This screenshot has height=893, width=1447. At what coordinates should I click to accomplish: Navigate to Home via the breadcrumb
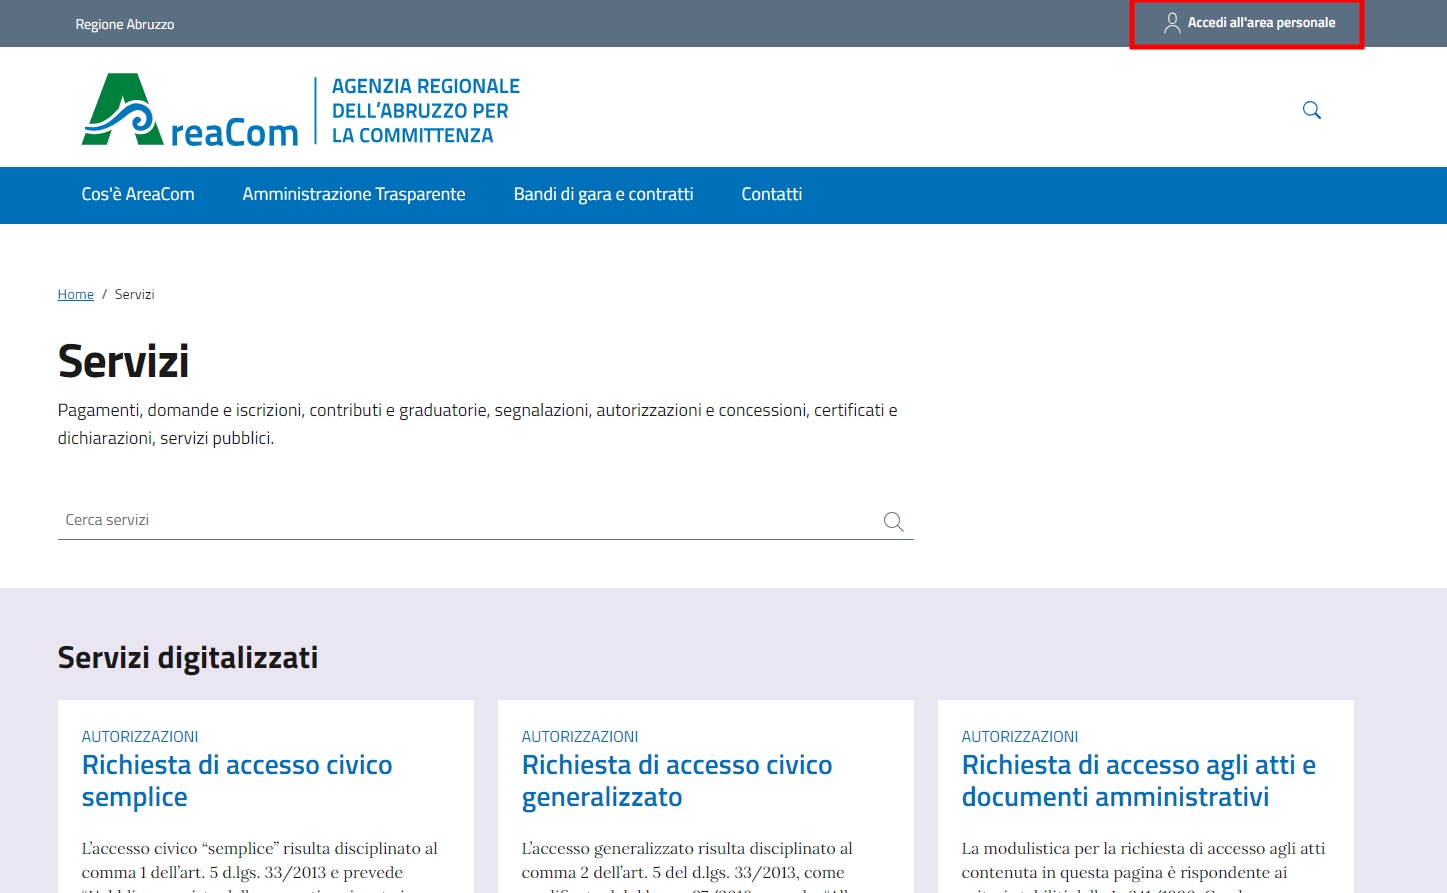75,294
